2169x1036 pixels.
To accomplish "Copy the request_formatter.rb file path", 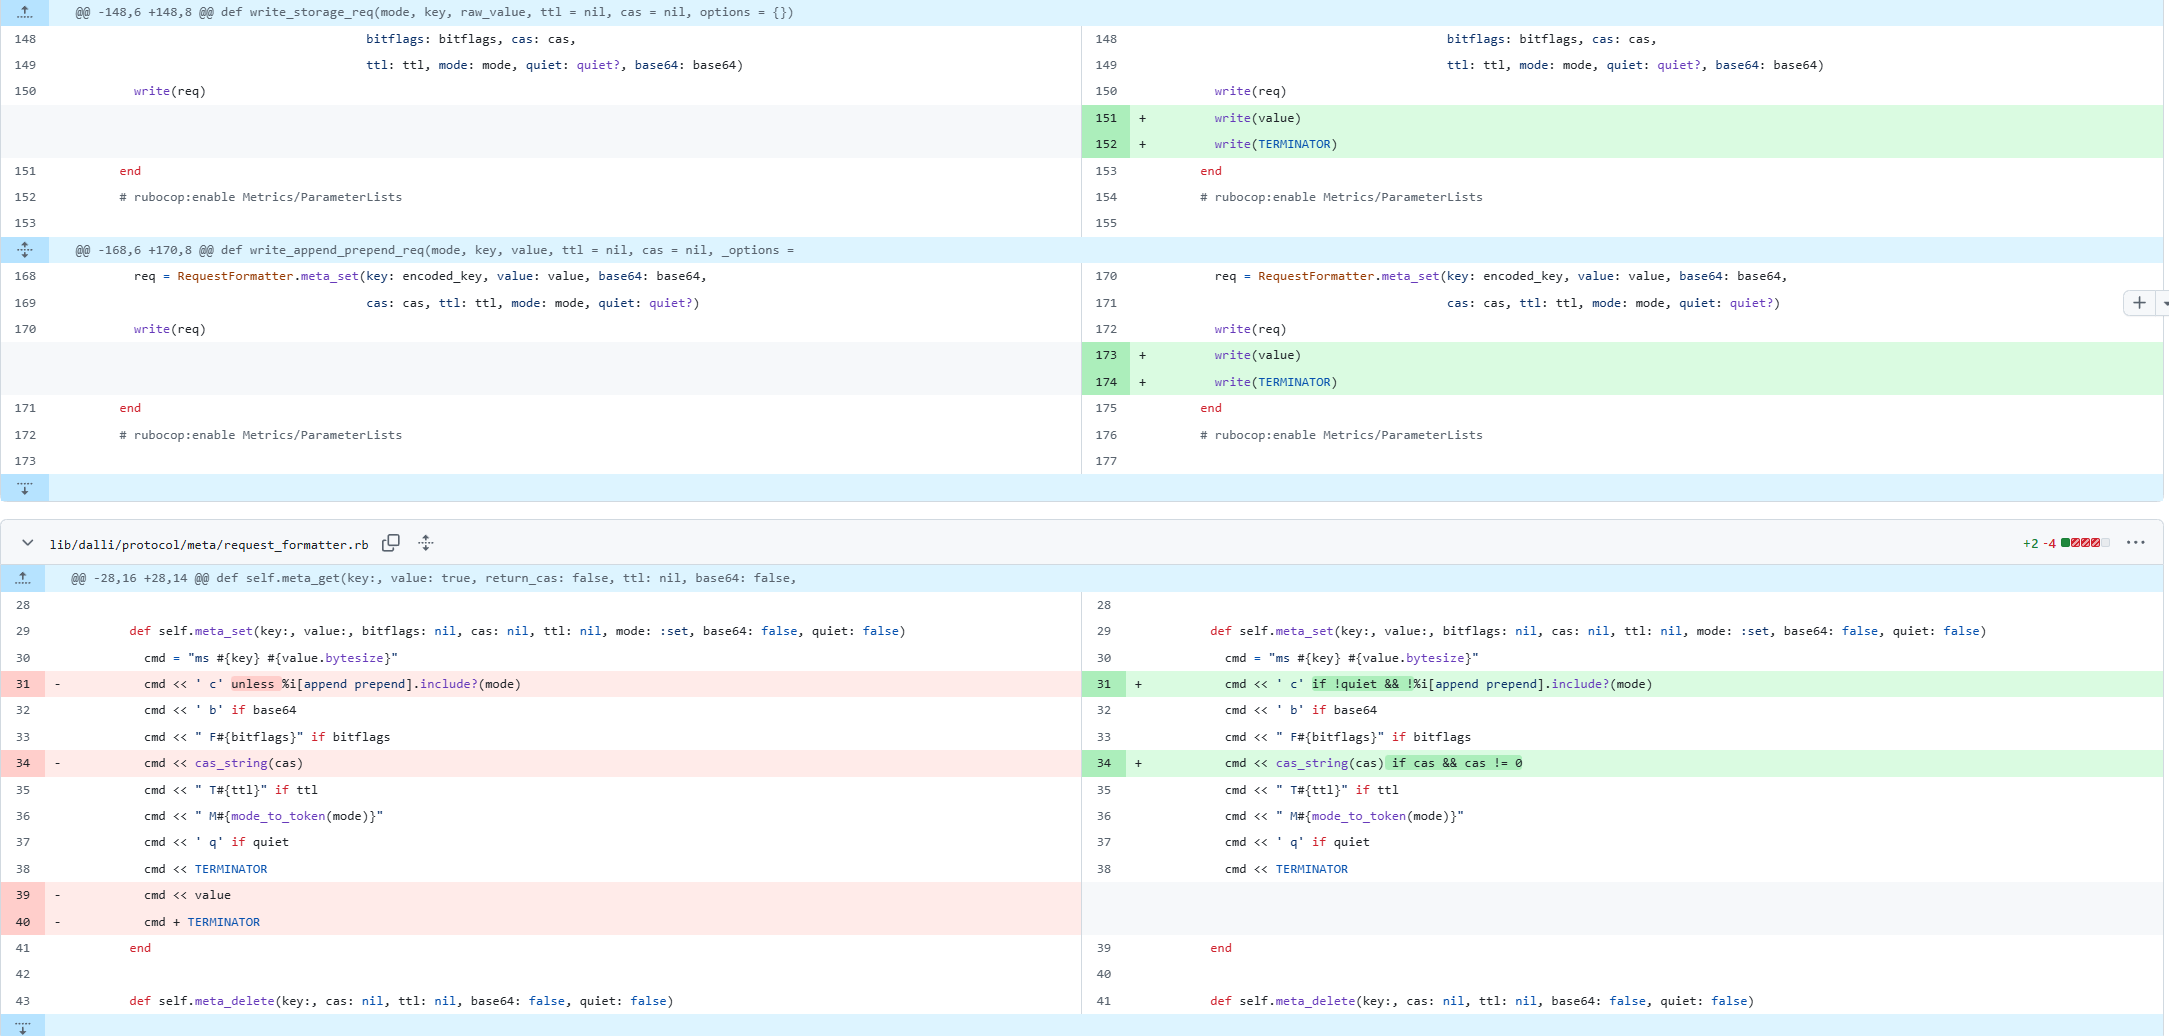I will [x=391, y=543].
